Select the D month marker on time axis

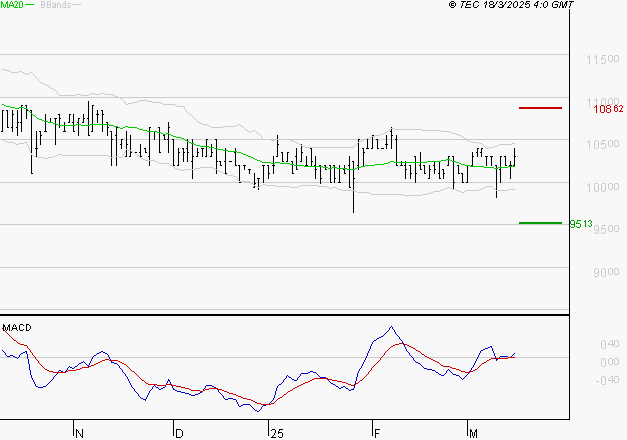point(179,432)
